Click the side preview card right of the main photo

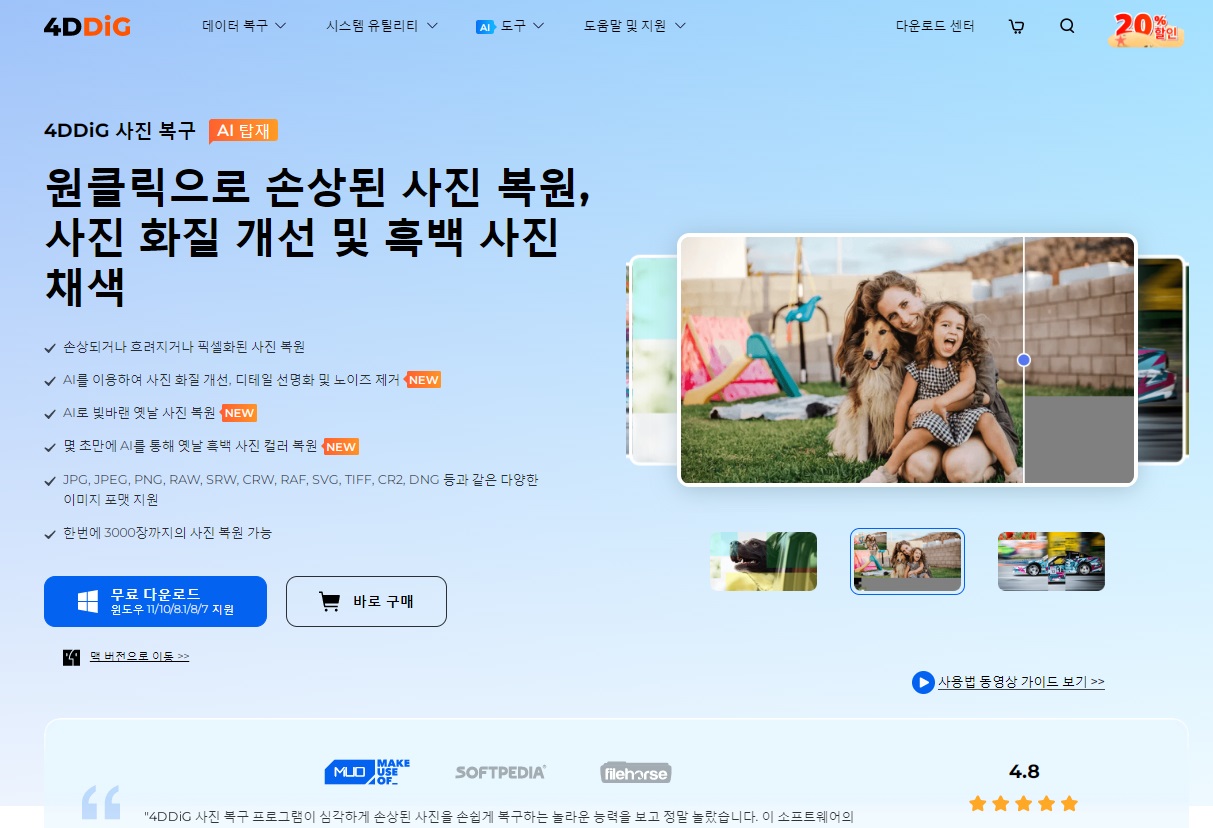tap(1162, 360)
